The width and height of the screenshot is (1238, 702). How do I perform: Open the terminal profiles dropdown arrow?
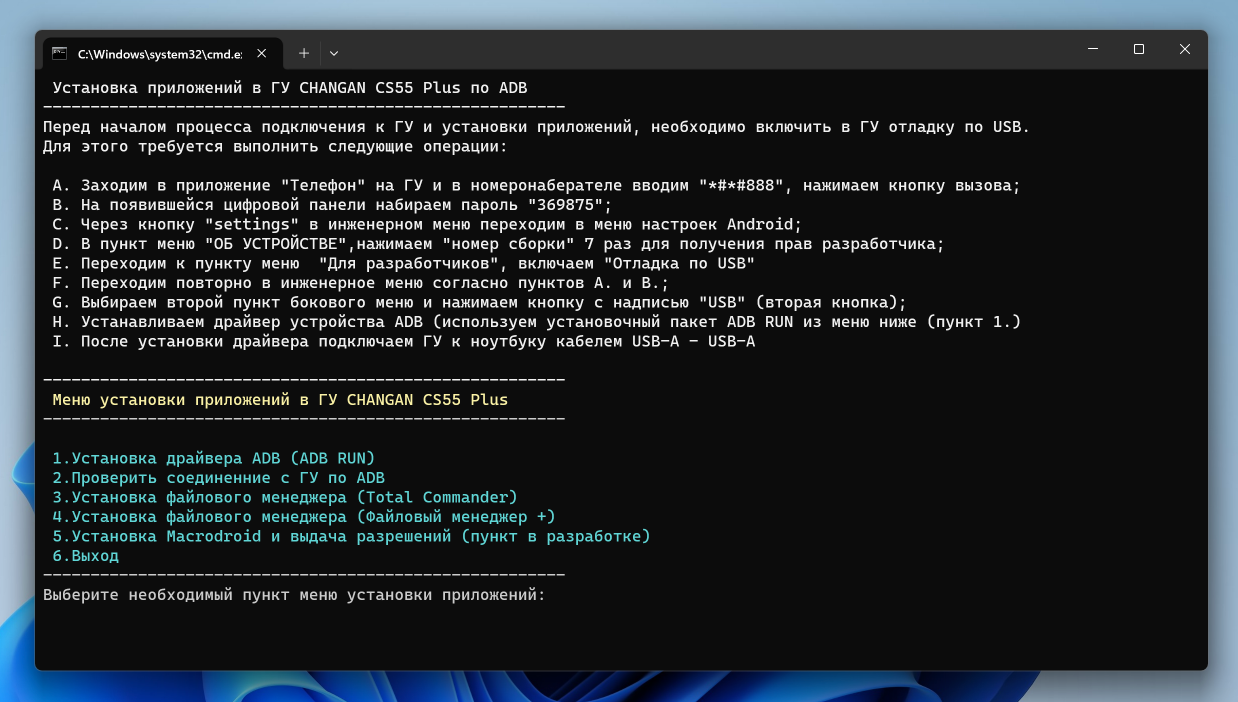click(334, 53)
